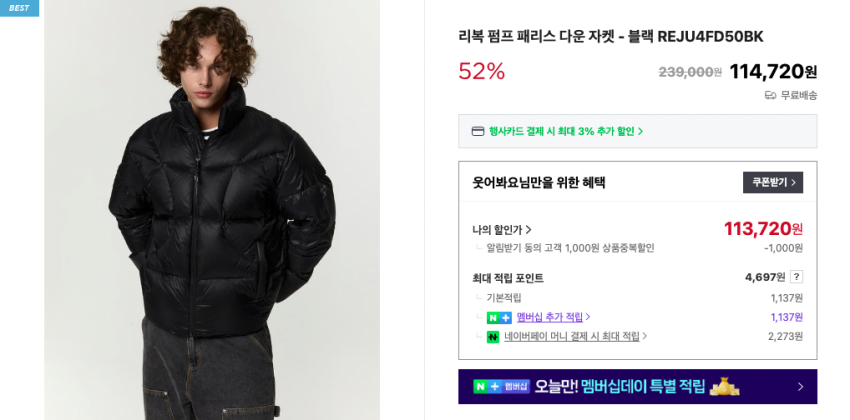Screen dimensions: 850x420
Task: Click the 쿠폰받기 button
Action: tap(772, 183)
